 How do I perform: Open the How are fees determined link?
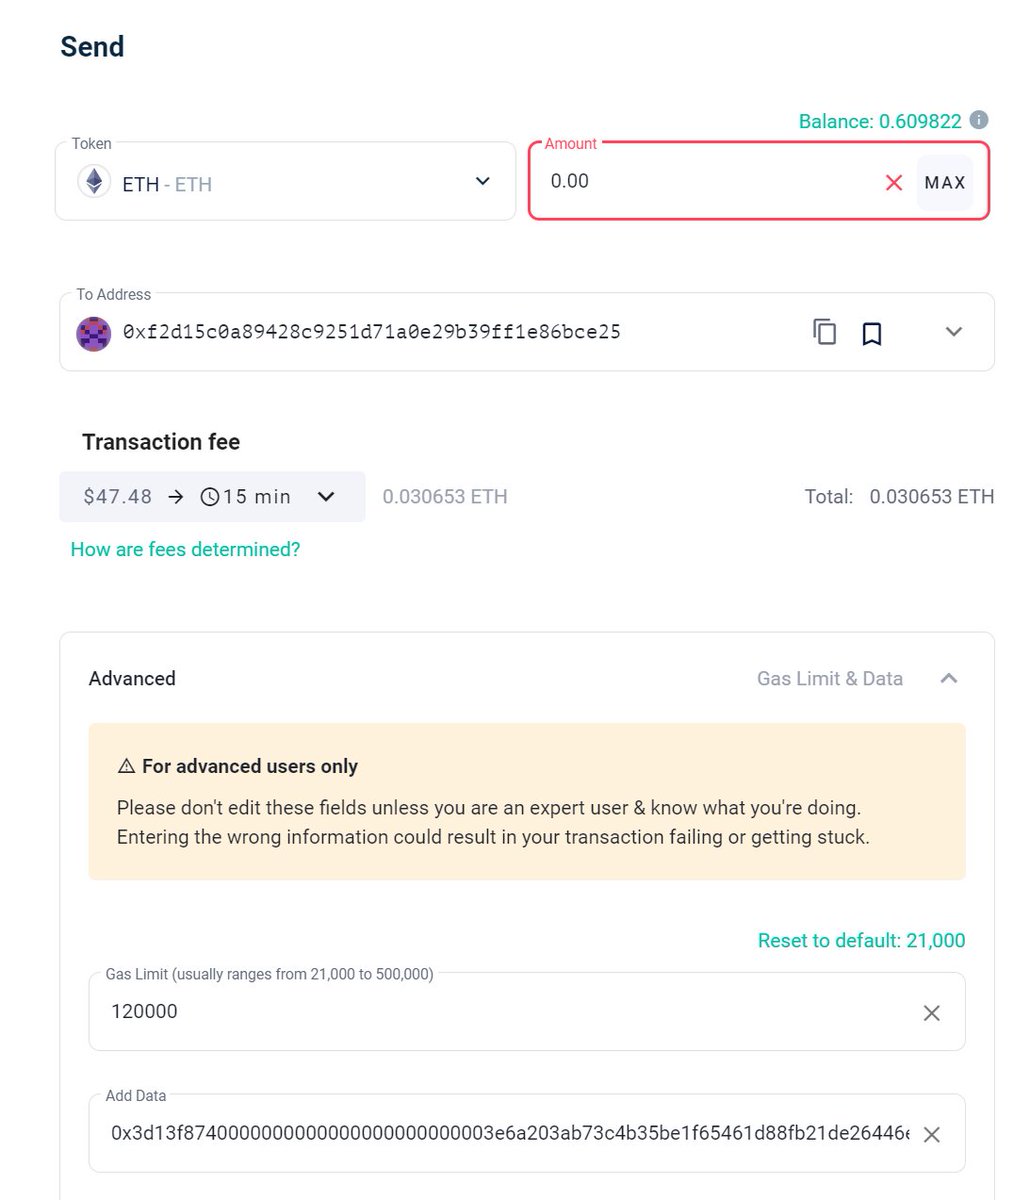[185, 549]
